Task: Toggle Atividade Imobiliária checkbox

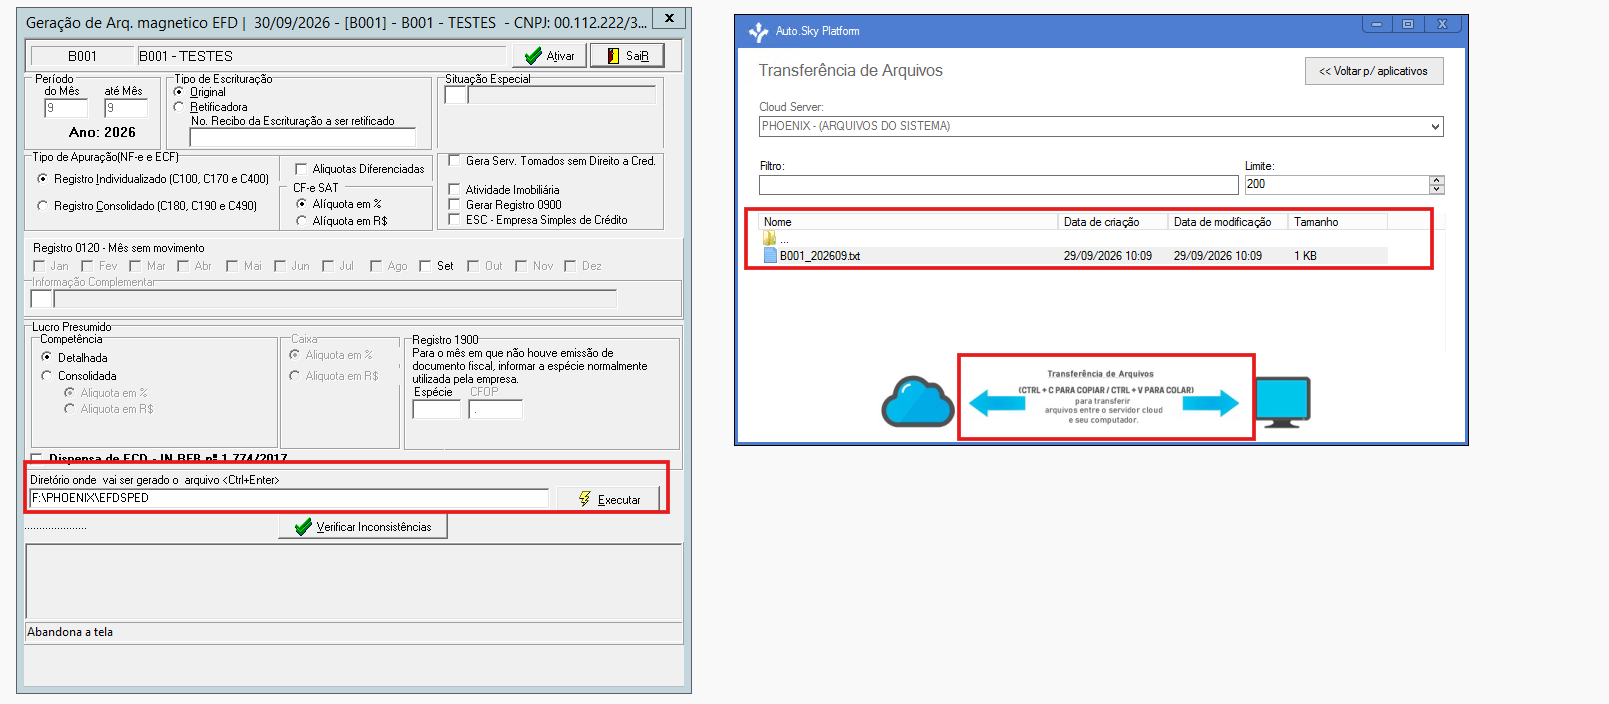Action: [454, 189]
